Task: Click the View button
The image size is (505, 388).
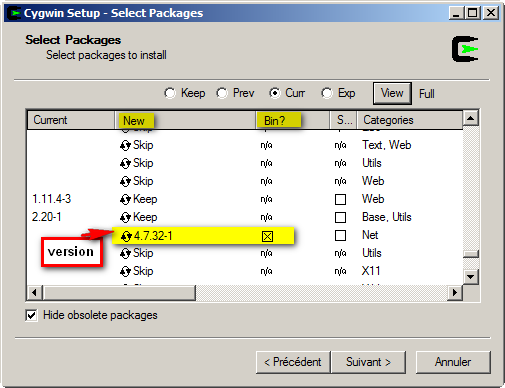Action: pyautogui.click(x=392, y=93)
